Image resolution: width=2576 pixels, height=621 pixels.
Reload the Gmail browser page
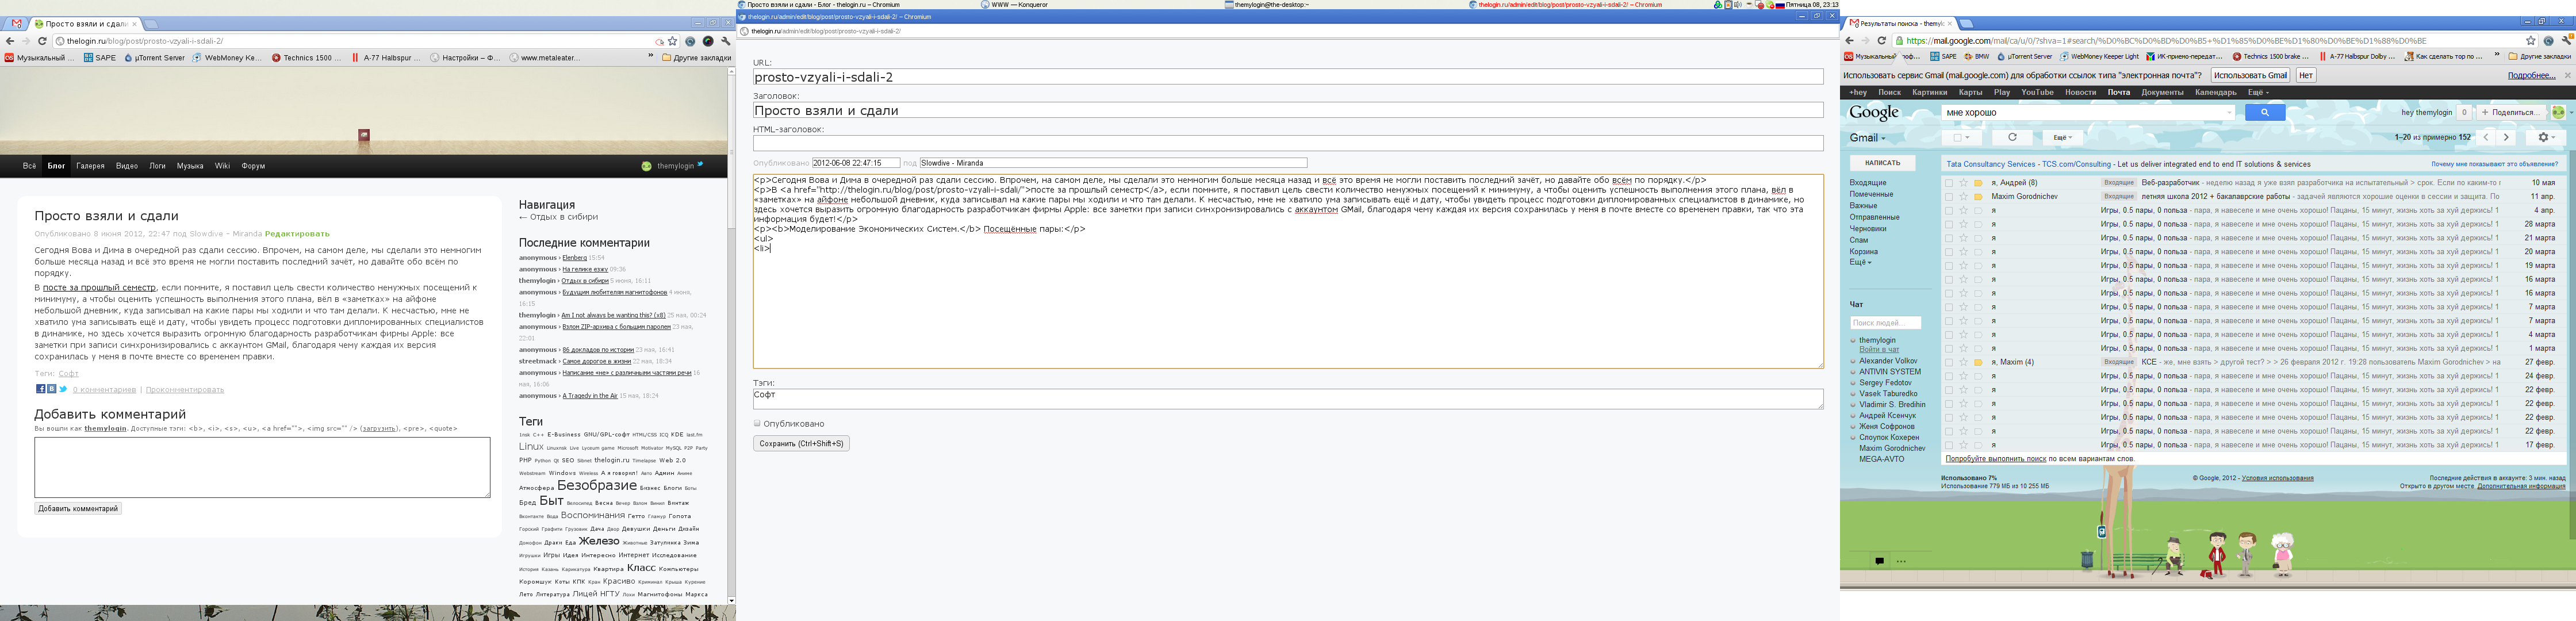[x=1882, y=41]
